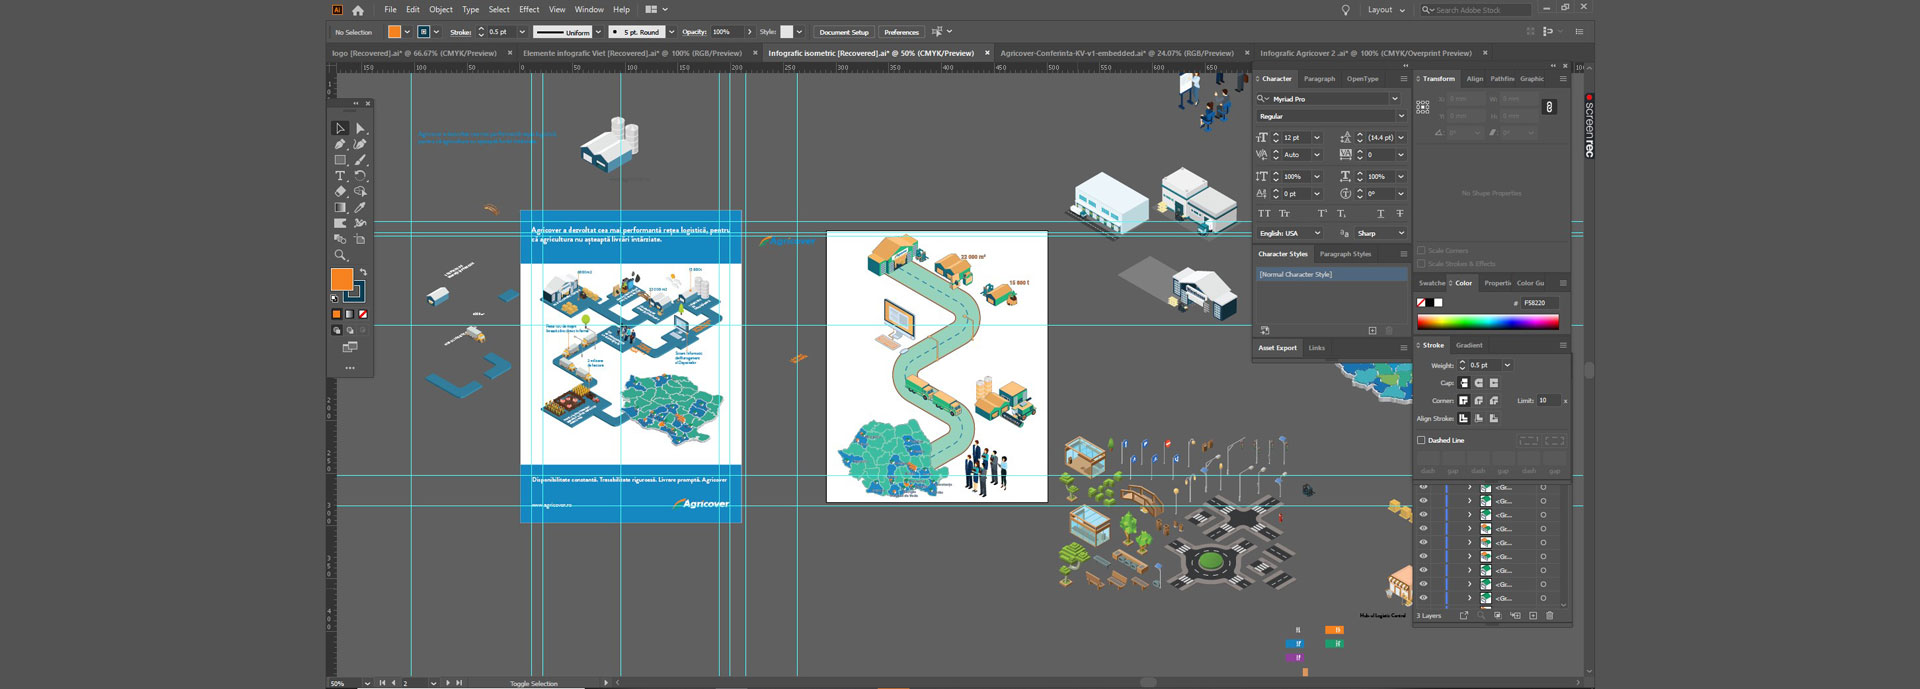The image size is (1920, 689).
Task: Enable the Dashed Line checkbox
Action: point(1421,440)
